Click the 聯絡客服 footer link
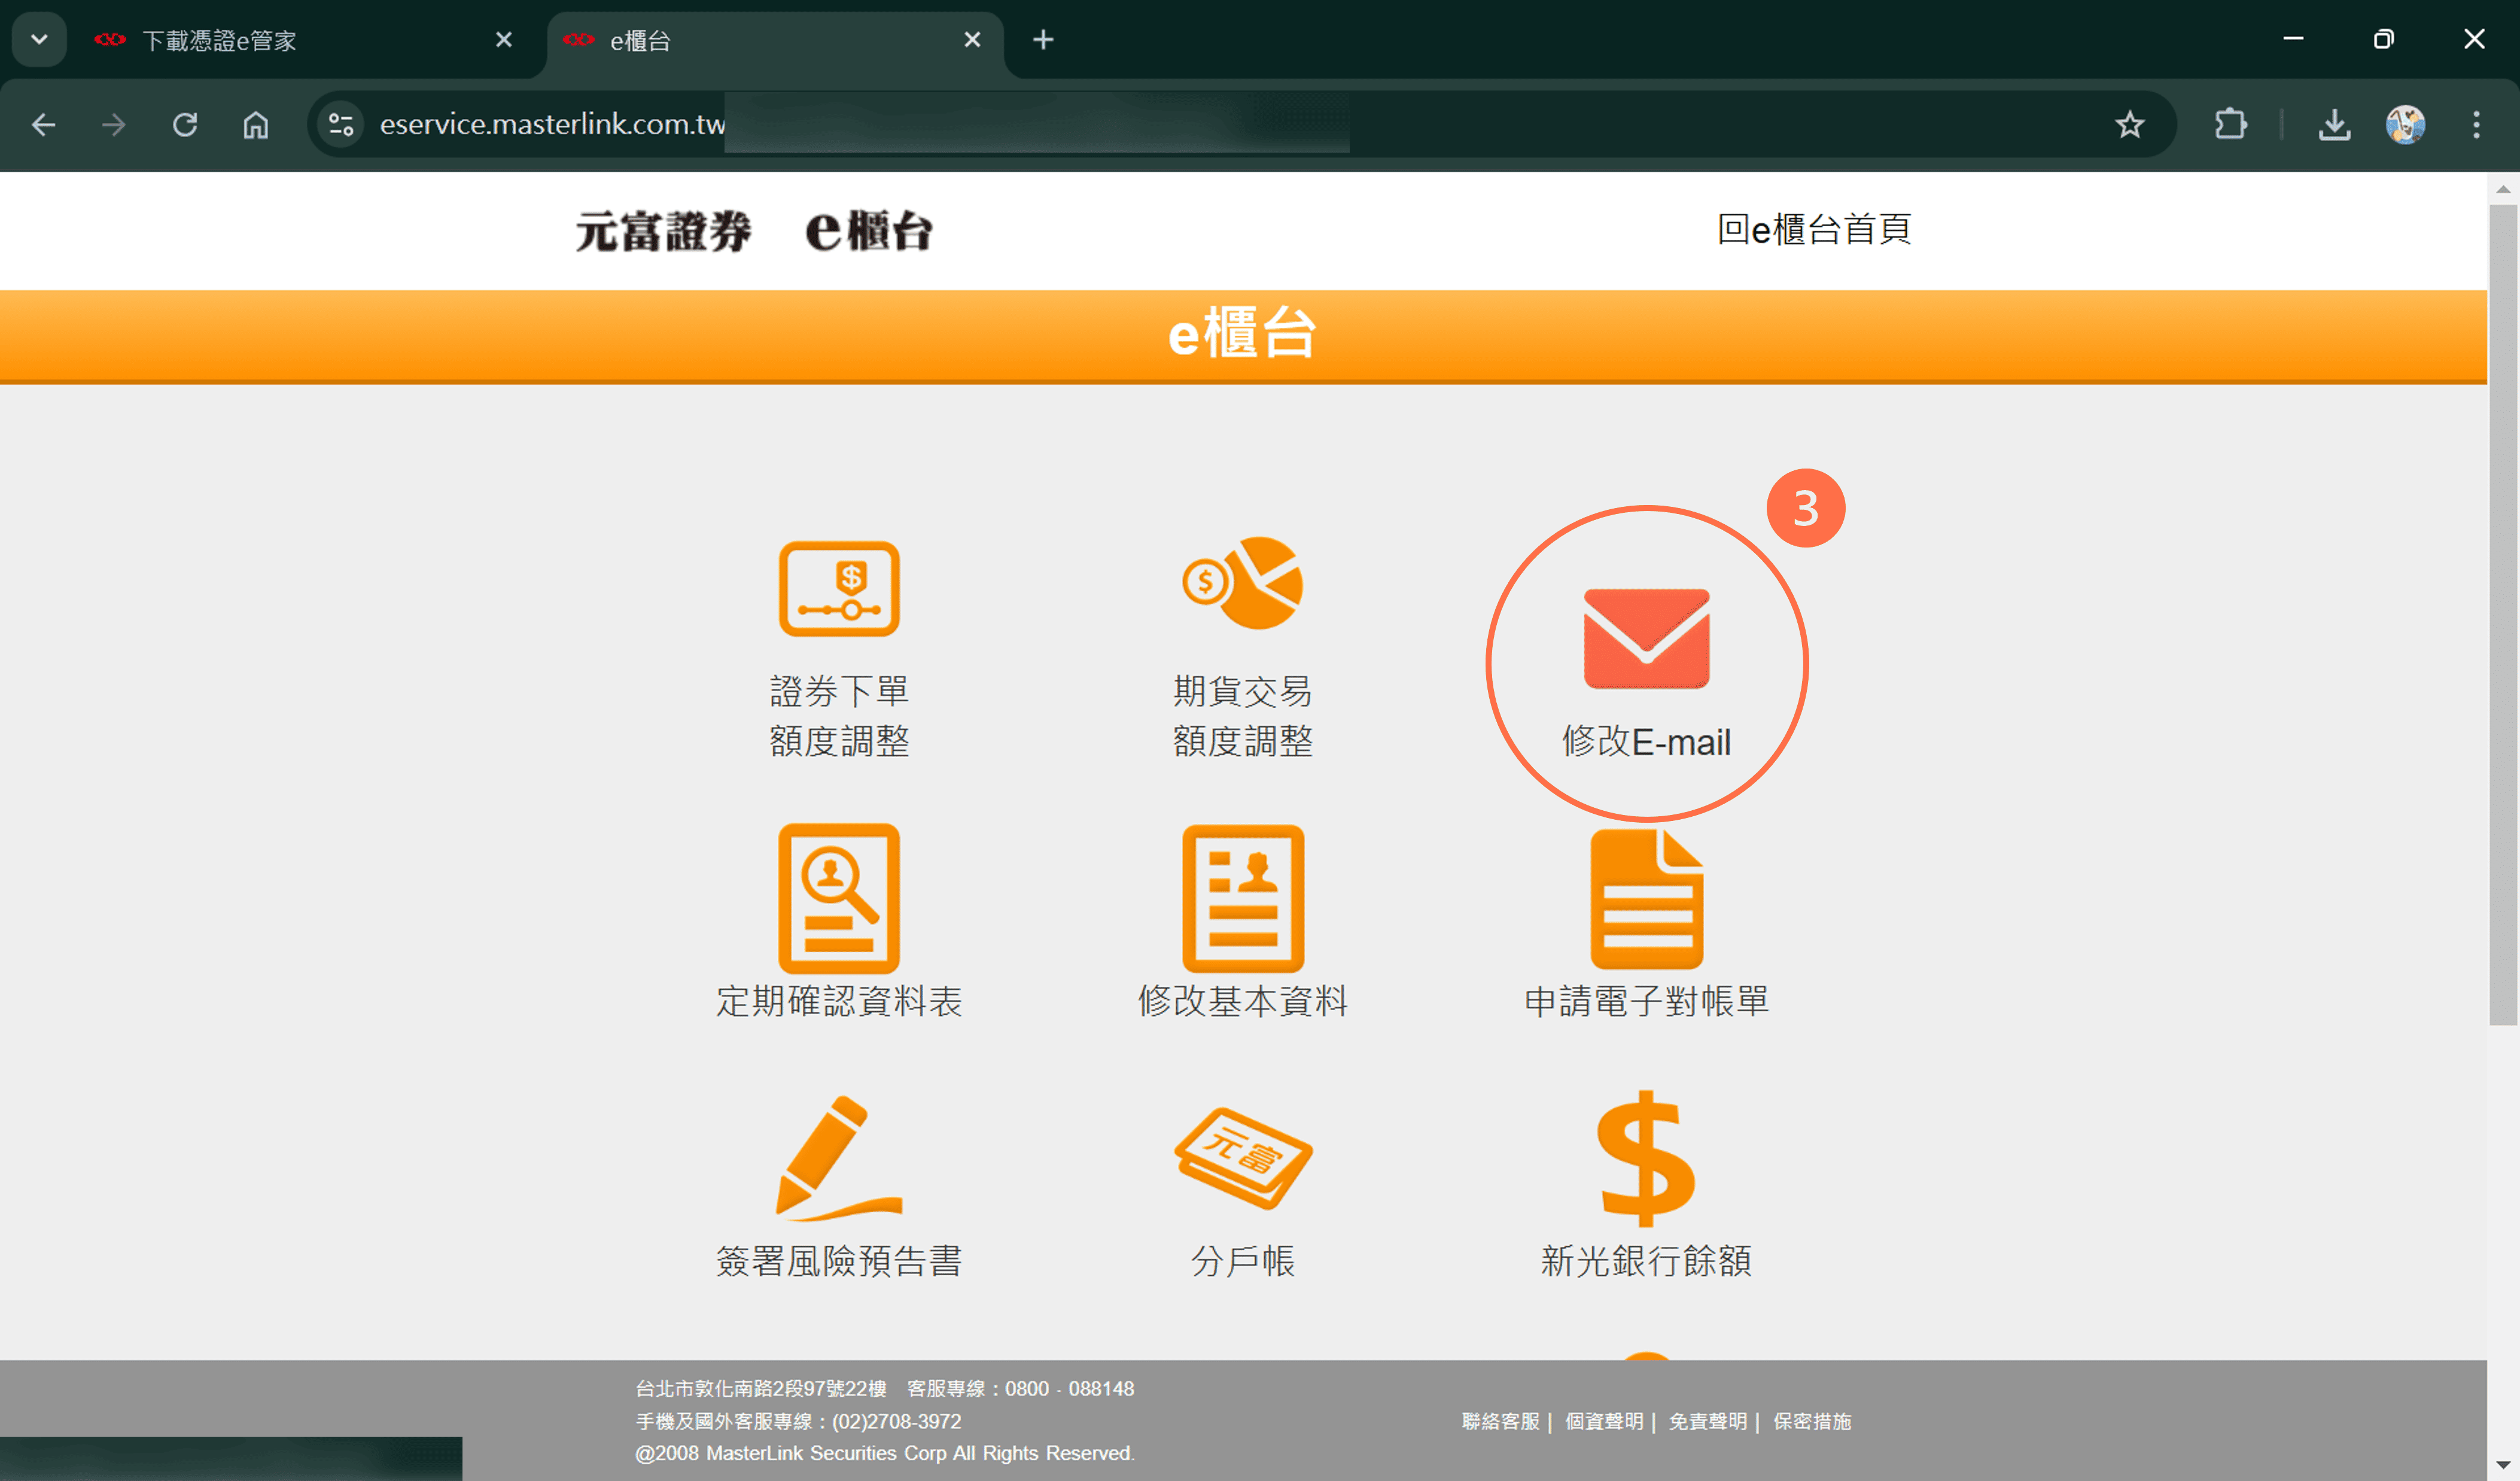Viewport: 2520px width, 1481px height. click(x=1500, y=1421)
